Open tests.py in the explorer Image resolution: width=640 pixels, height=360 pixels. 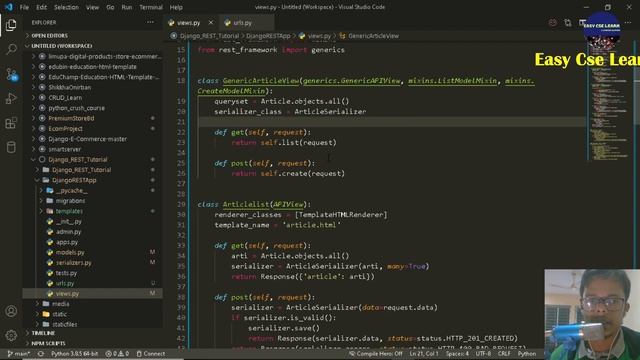pos(66,273)
